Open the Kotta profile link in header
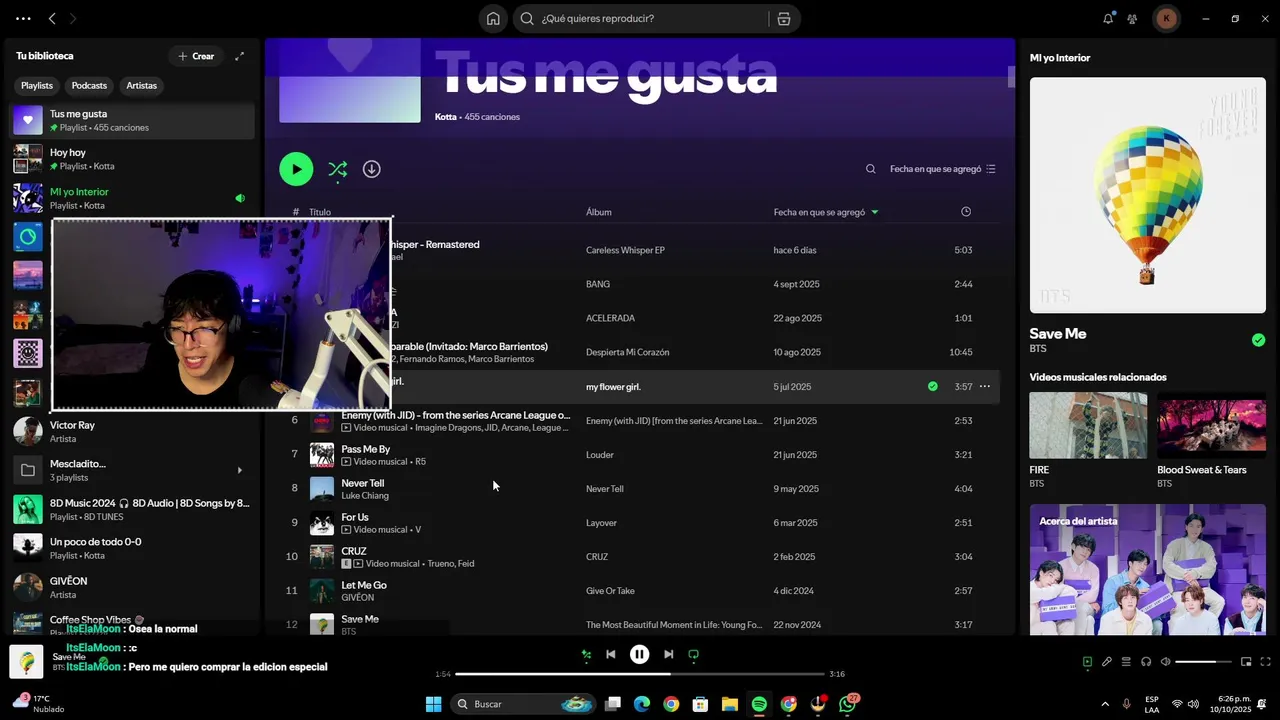This screenshot has width=1280, height=720. coord(445,117)
